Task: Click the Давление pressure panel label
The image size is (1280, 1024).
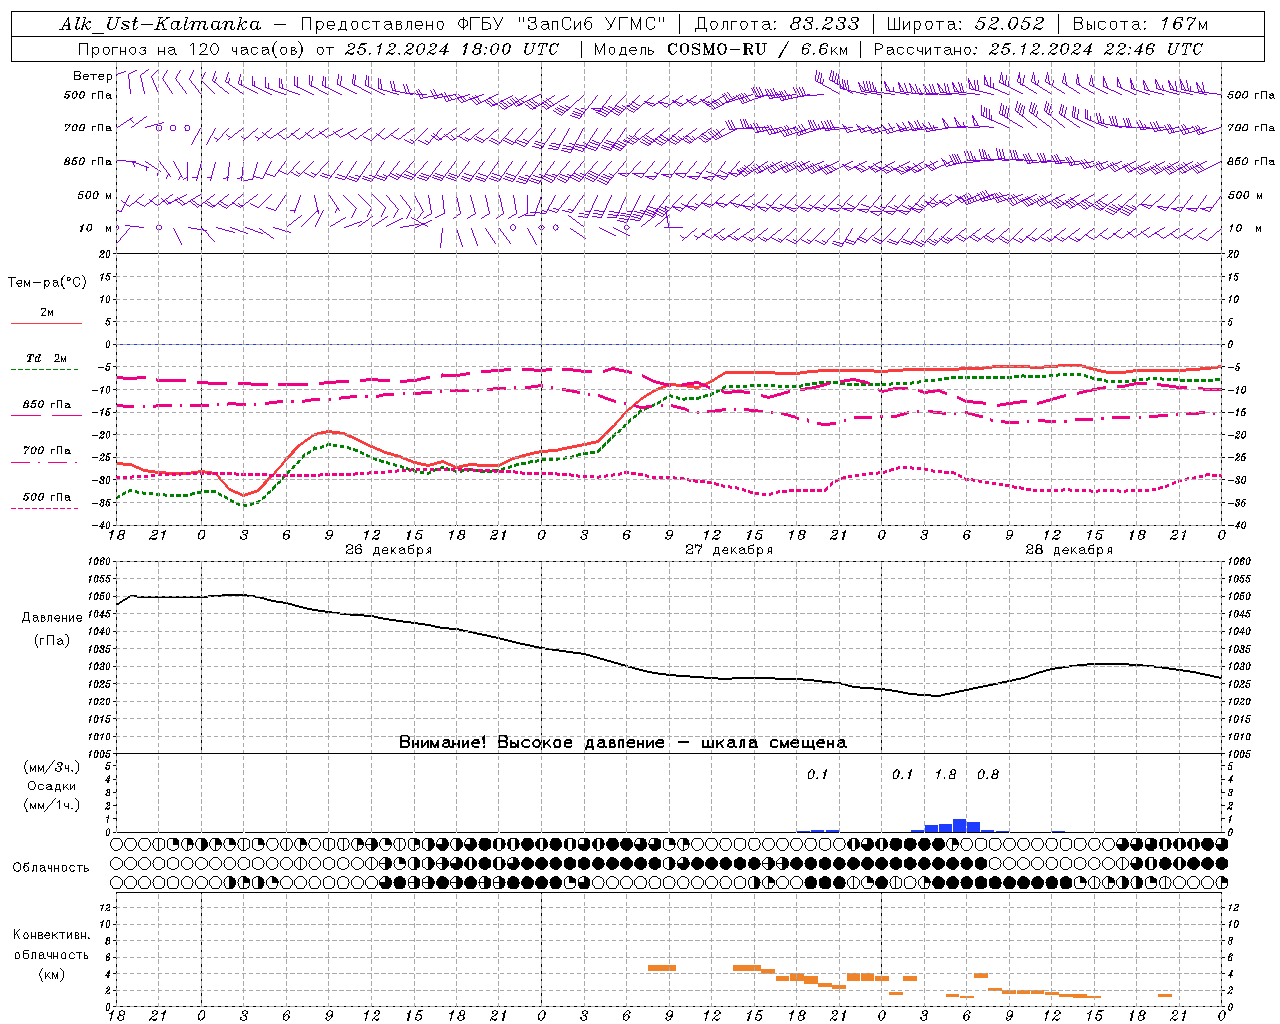Action: 52,618
